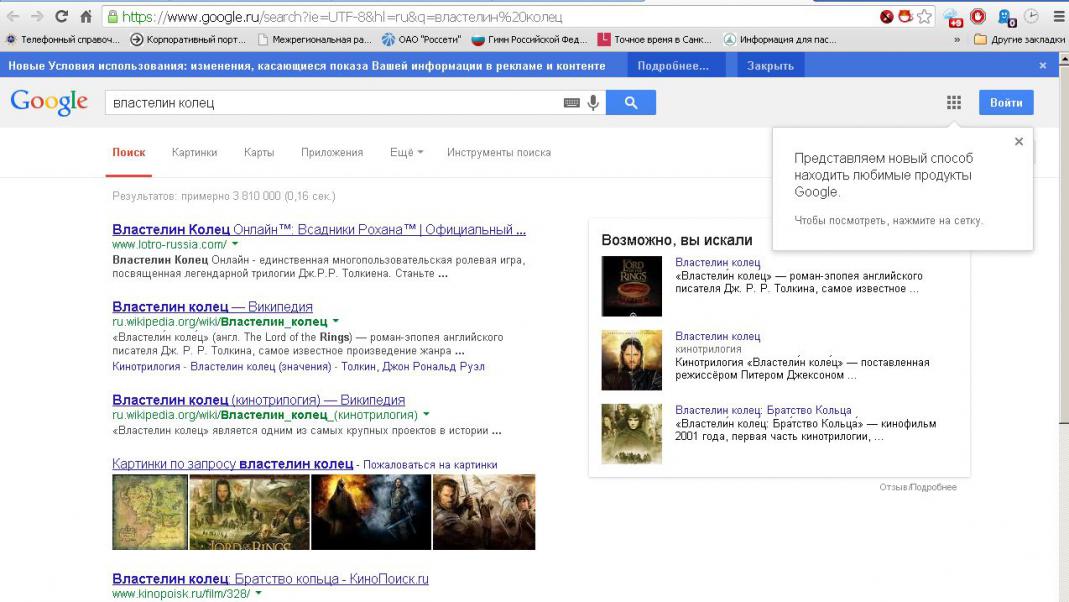Click the blue 'Войти' sign-in button

pos(1006,103)
